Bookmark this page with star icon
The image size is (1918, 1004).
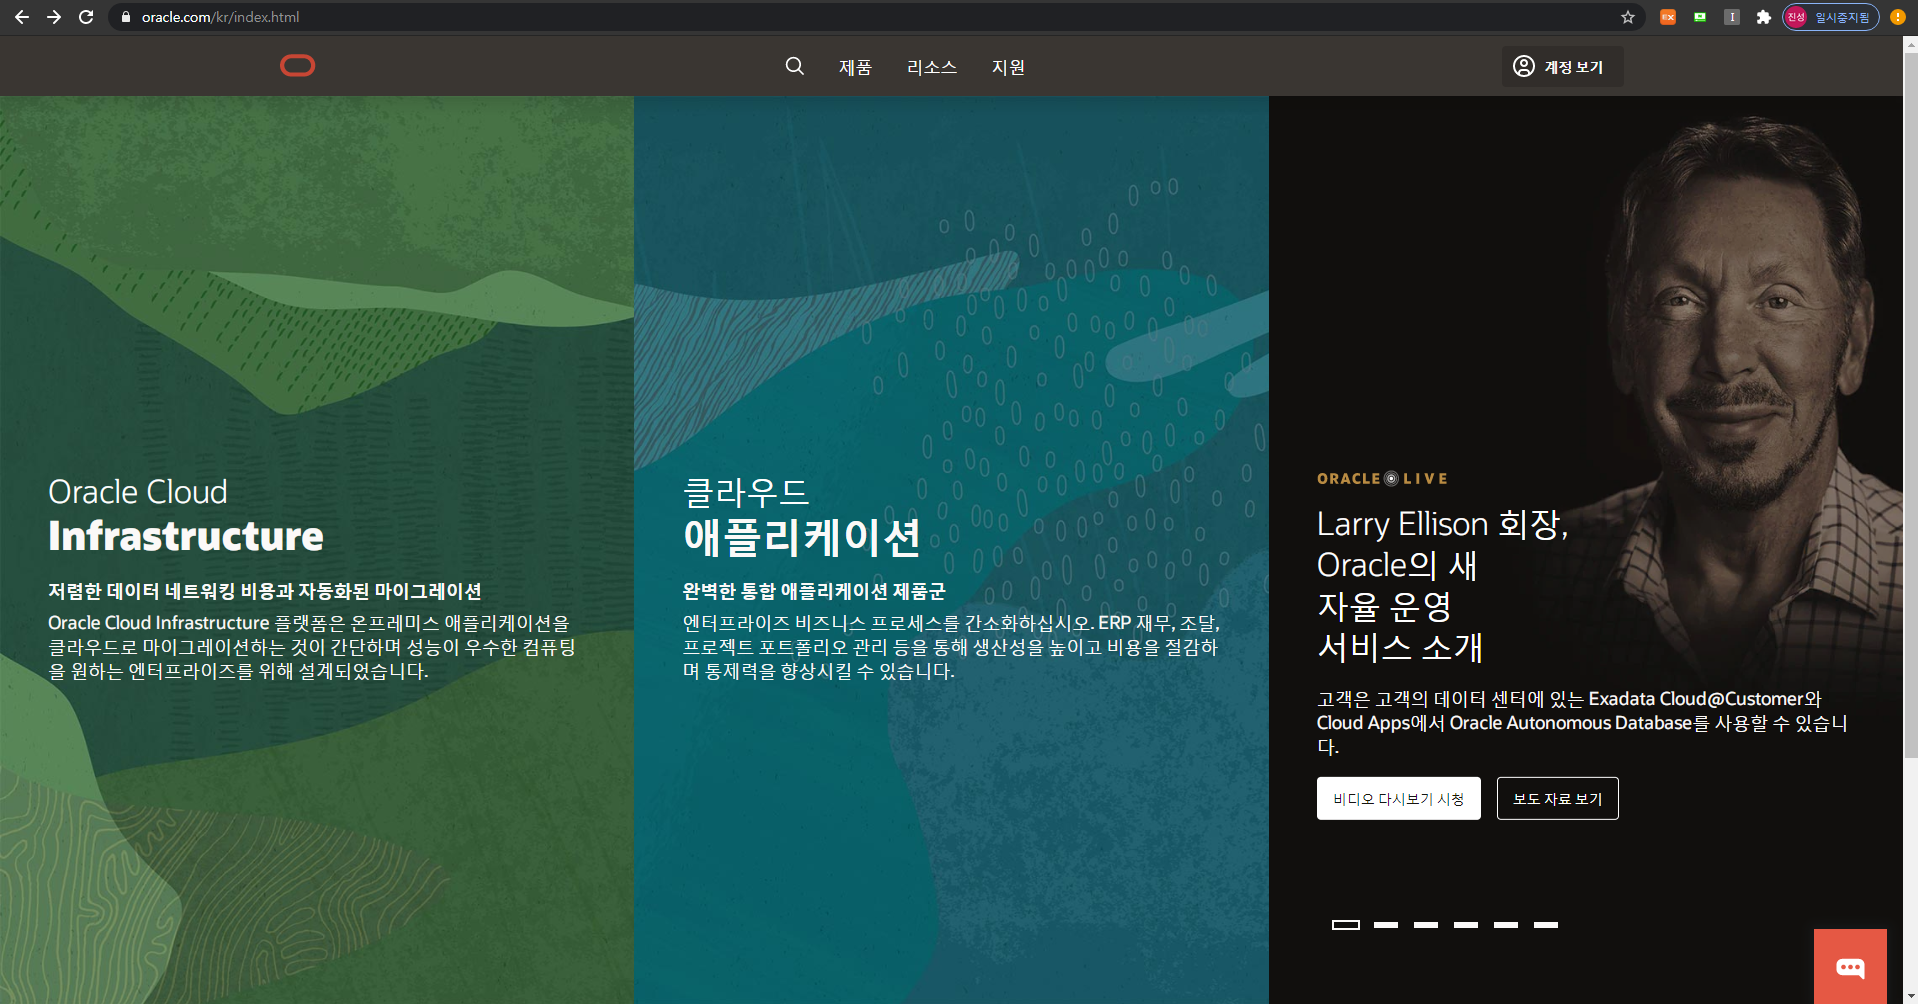1627,17
